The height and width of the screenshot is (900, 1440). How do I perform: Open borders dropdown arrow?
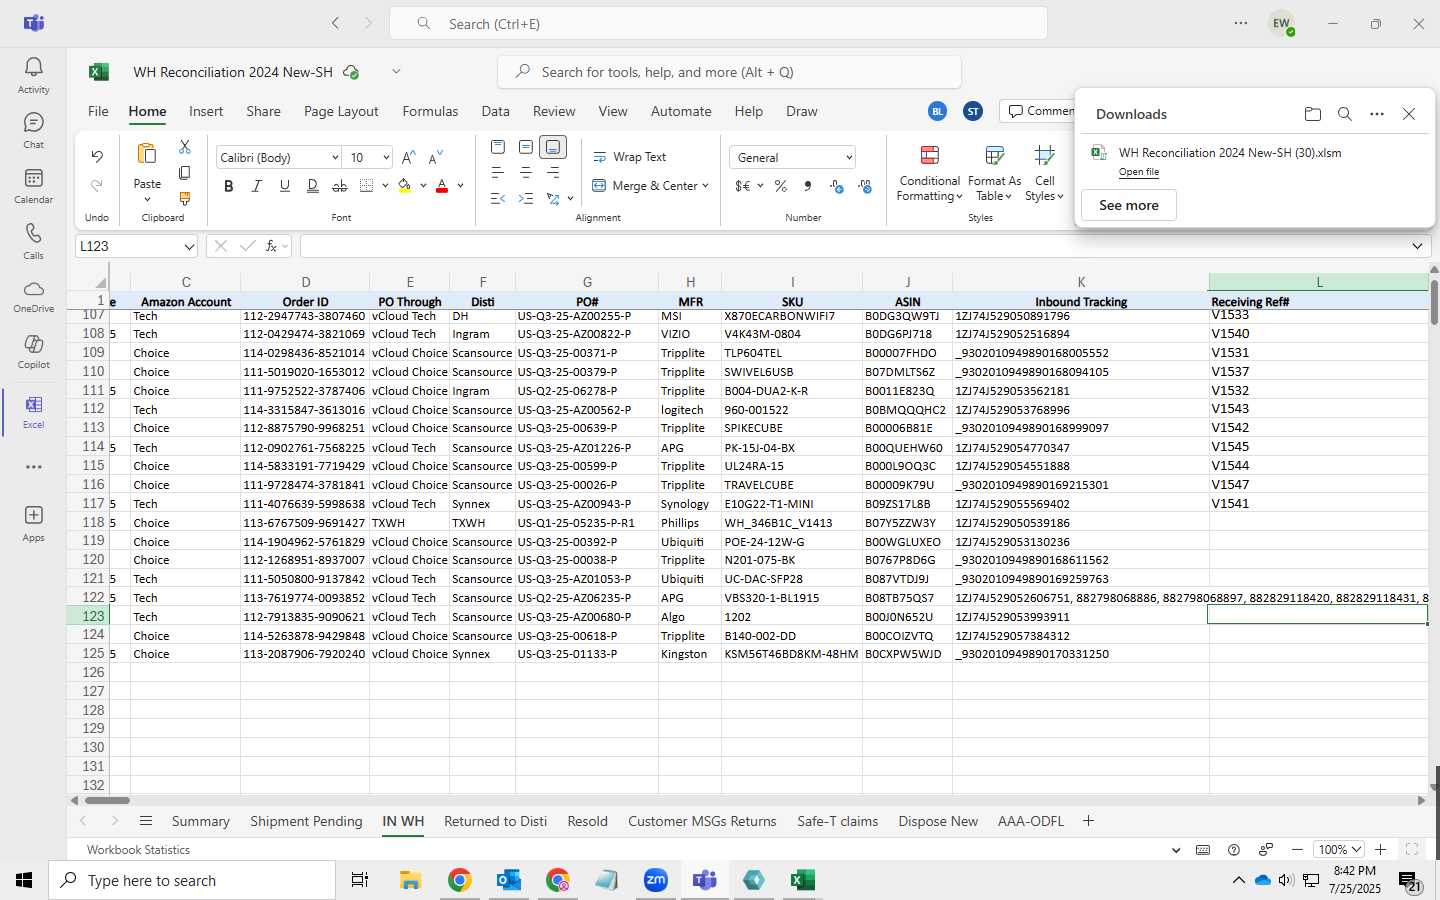(385, 186)
